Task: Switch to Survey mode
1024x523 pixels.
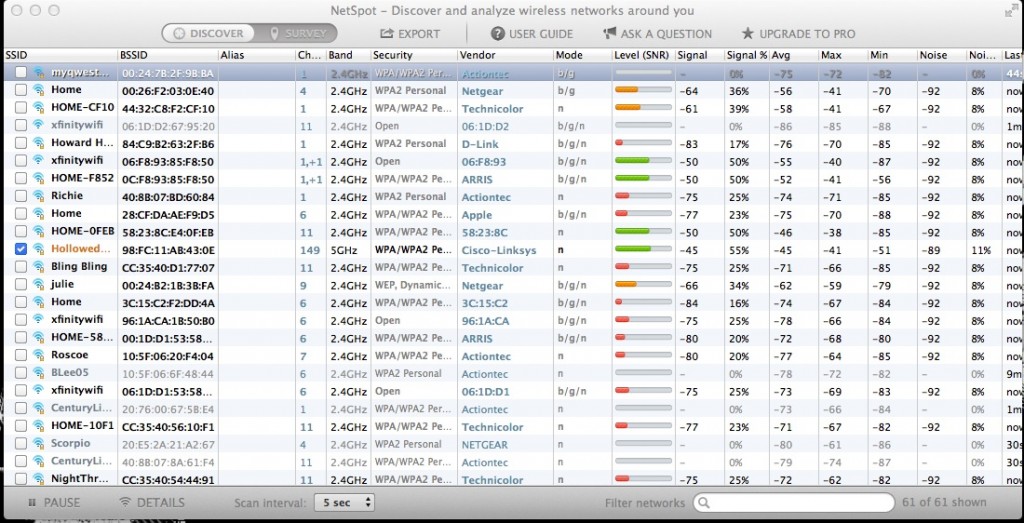Action: point(296,33)
